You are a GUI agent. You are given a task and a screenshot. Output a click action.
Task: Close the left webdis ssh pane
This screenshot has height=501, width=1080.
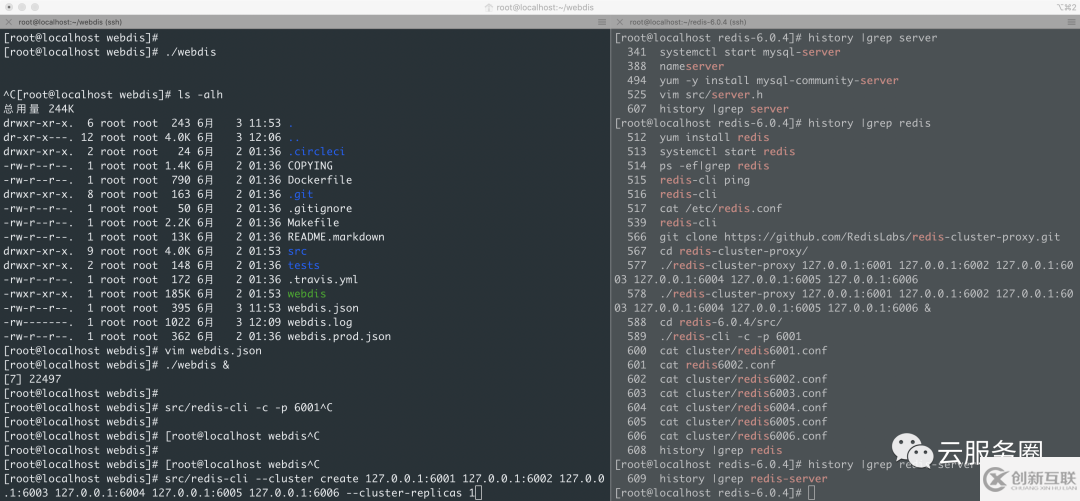8,22
